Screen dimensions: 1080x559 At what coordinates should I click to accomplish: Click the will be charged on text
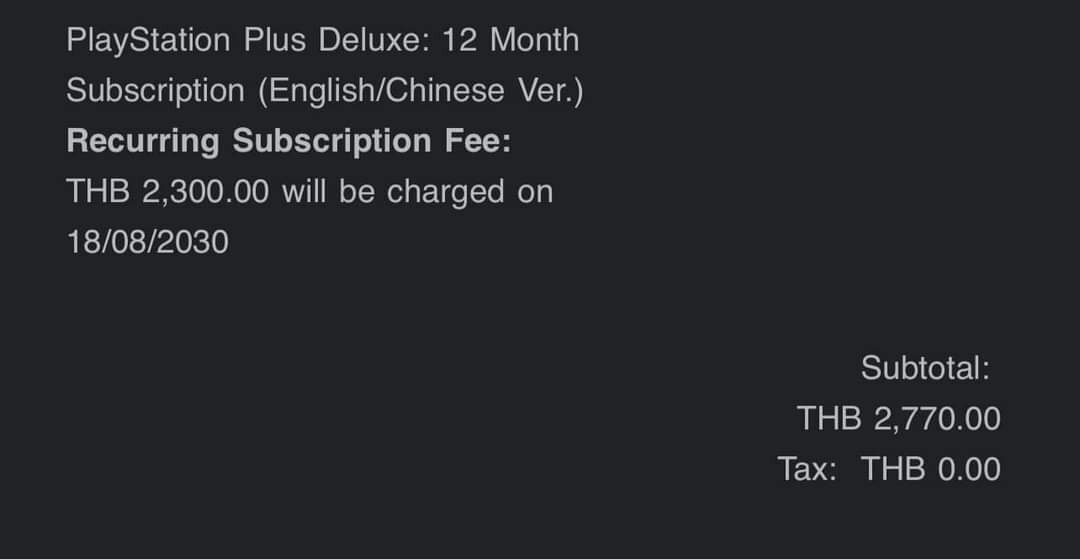[417, 191]
